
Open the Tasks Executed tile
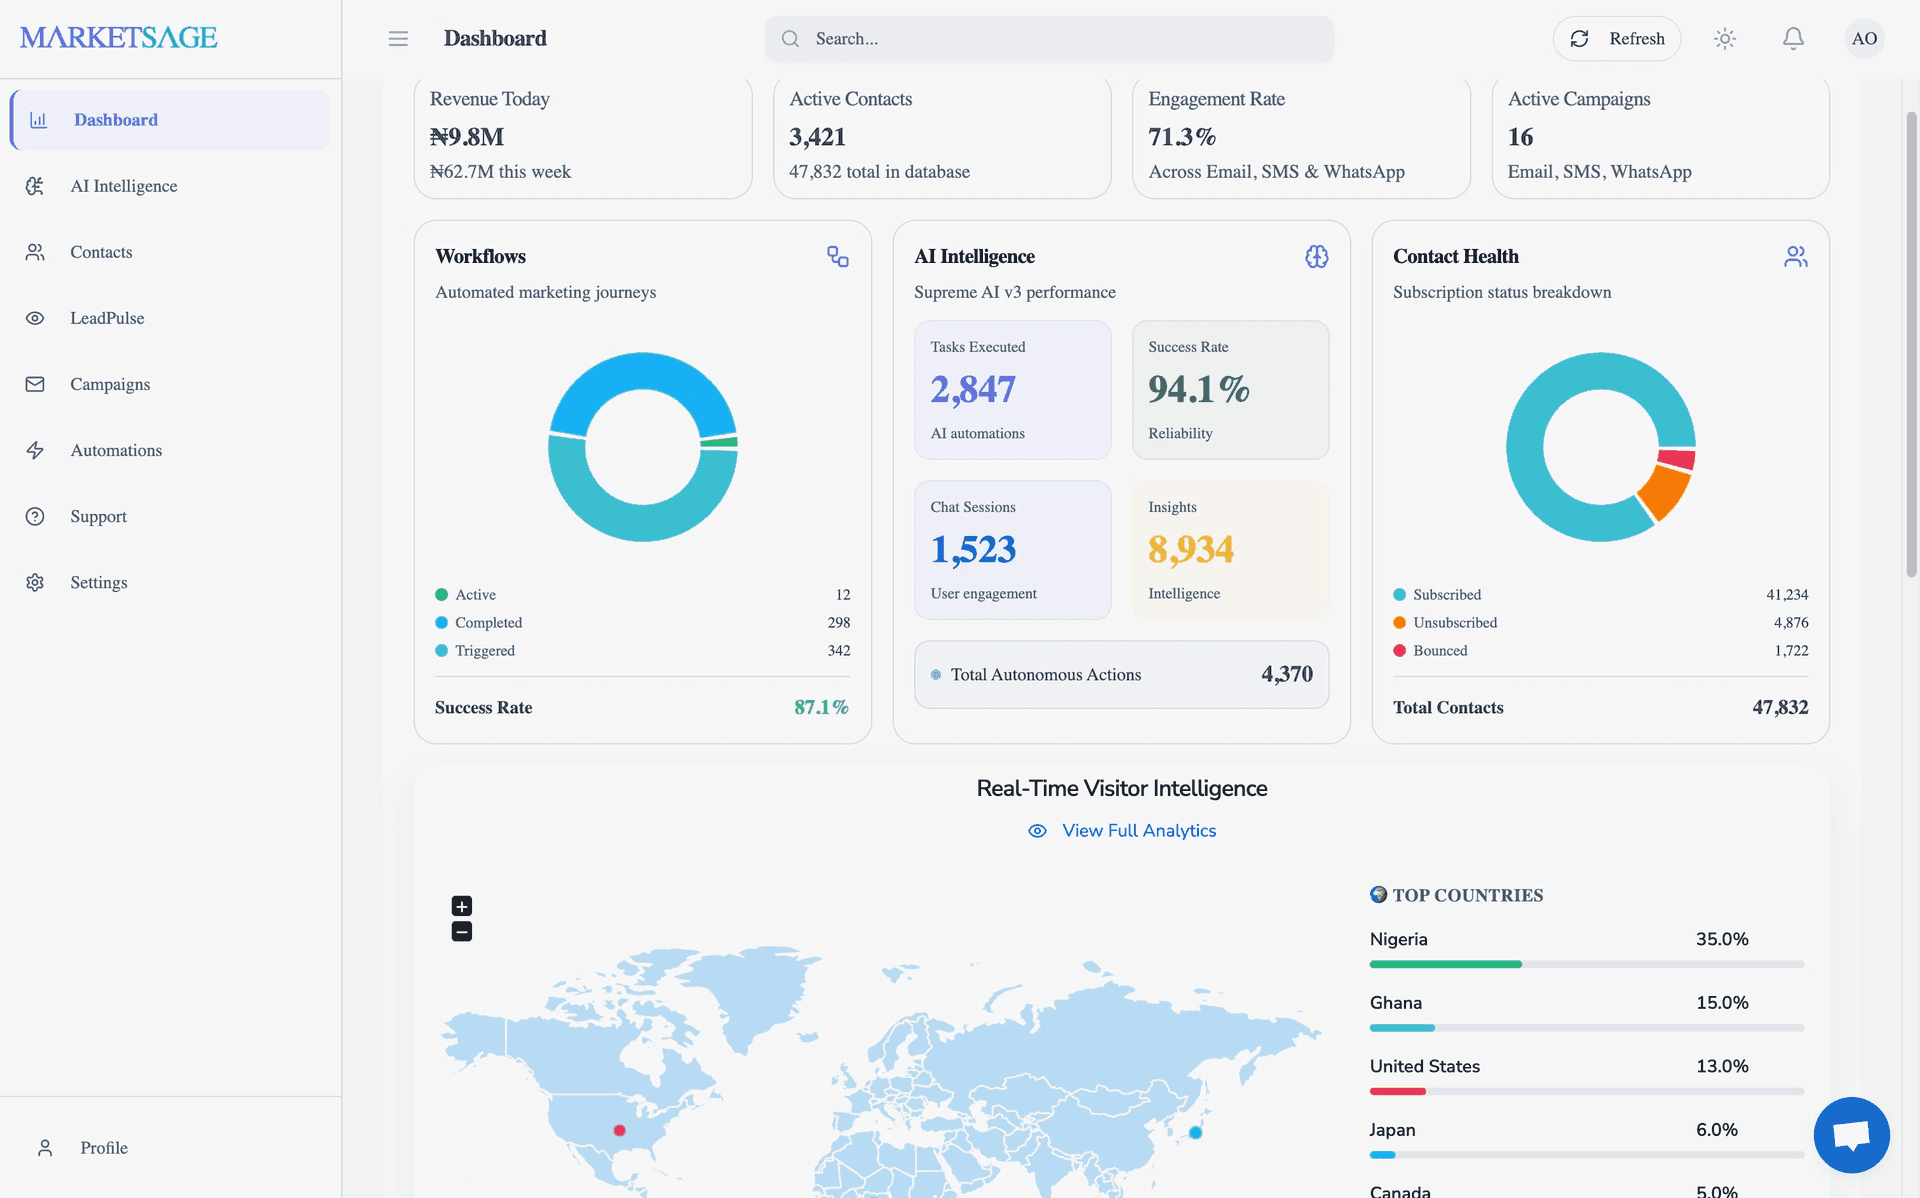pyautogui.click(x=1012, y=390)
